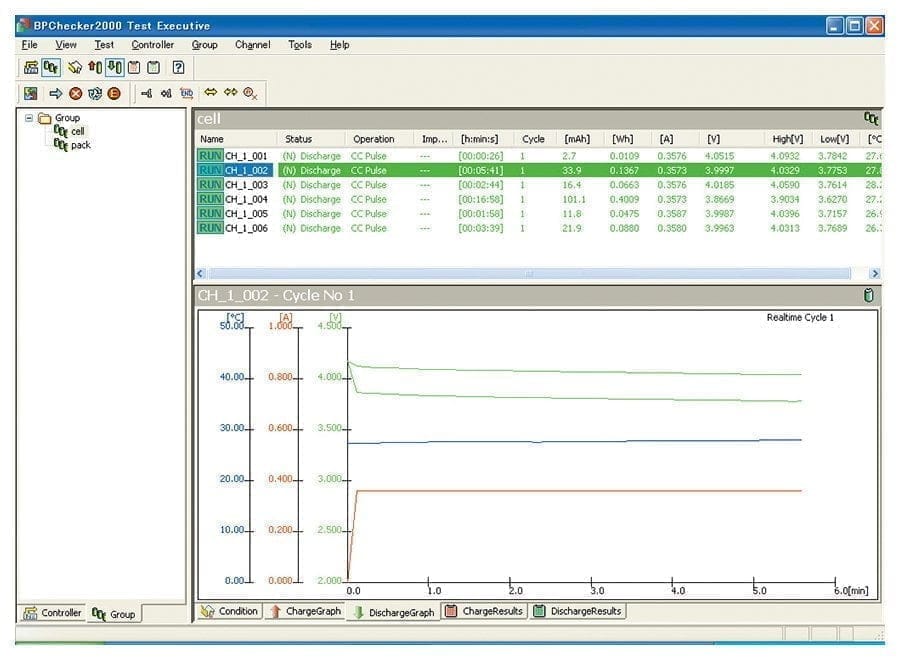The image size is (900, 660).
Task: Toggle the green down-arrow discharge toolbar button
Action: pyautogui.click(x=114, y=68)
